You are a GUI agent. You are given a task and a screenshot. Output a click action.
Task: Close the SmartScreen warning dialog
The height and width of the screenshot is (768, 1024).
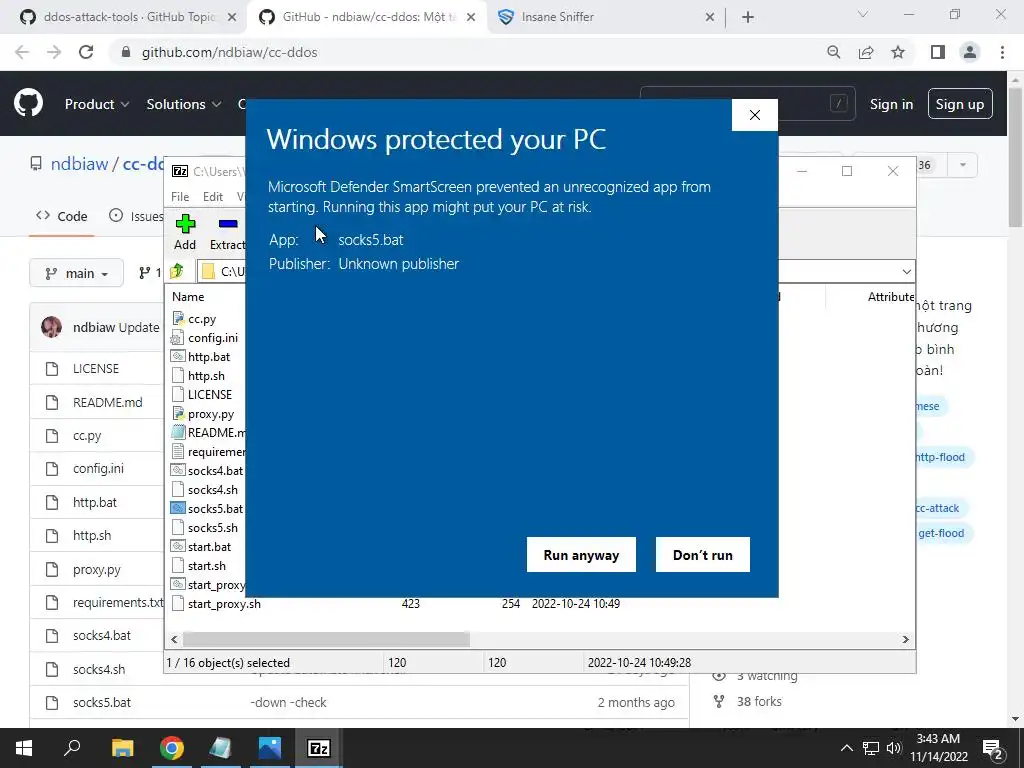pos(755,115)
